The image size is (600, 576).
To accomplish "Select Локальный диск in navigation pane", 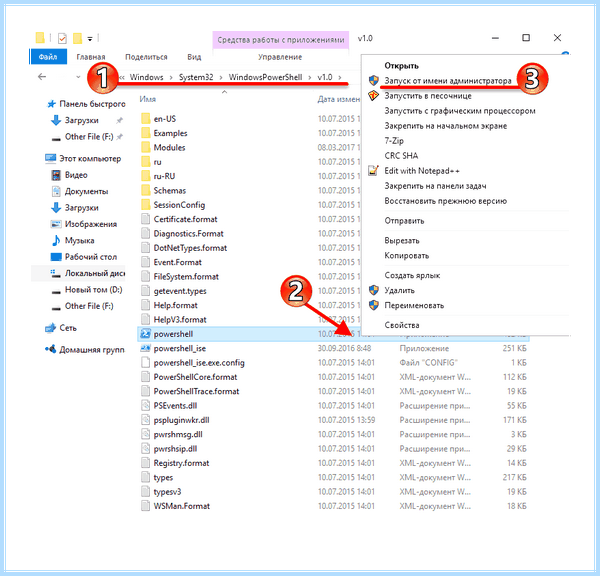I will (78, 273).
